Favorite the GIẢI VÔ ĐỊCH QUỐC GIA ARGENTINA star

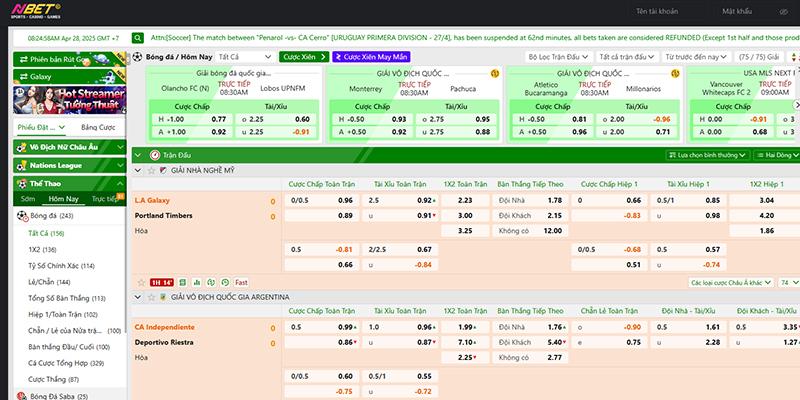[x=151, y=297]
